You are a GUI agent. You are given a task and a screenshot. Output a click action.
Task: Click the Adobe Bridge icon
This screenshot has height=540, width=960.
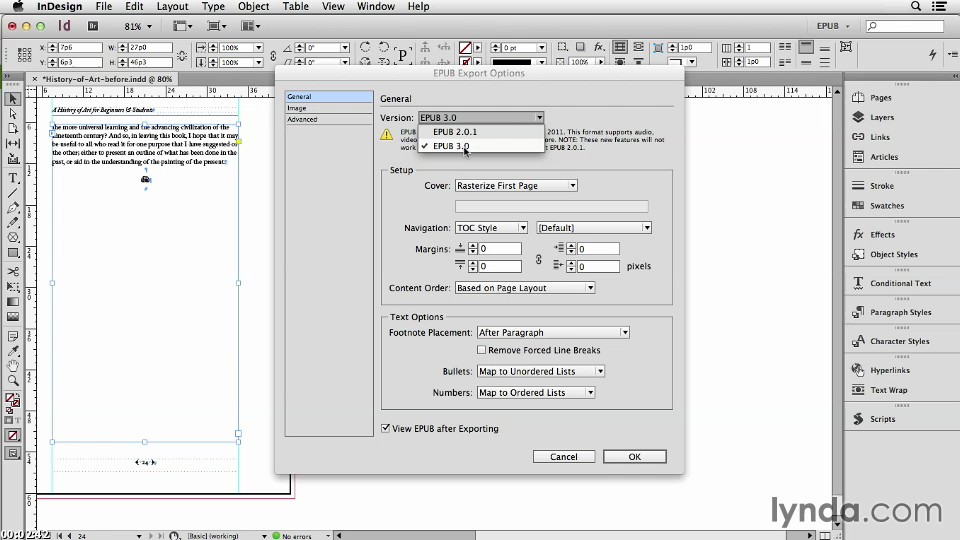click(x=93, y=26)
